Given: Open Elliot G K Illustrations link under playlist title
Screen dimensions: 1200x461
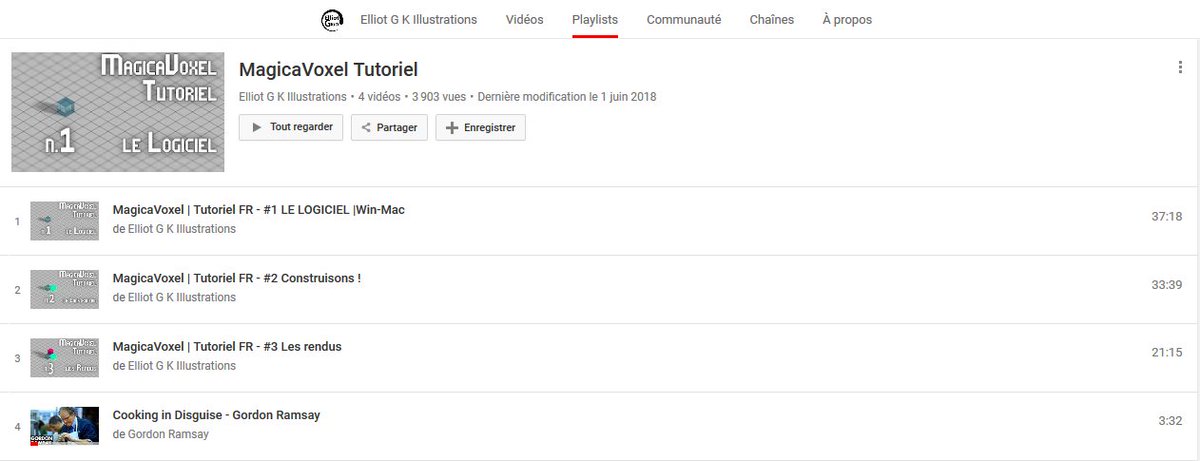Looking at the screenshot, I should (x=293, y=97).
